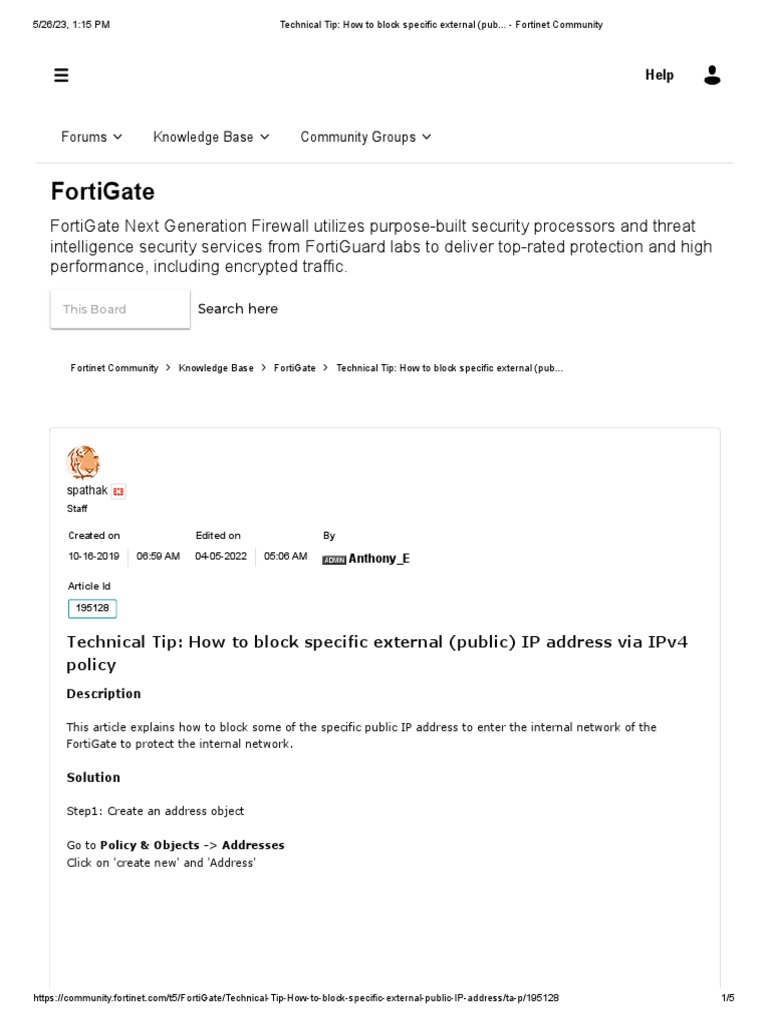The width and height of the screenshot is (768, 1024).
Task: Open Knowledge Base breadcrumb link
Action: click(216, 368)
